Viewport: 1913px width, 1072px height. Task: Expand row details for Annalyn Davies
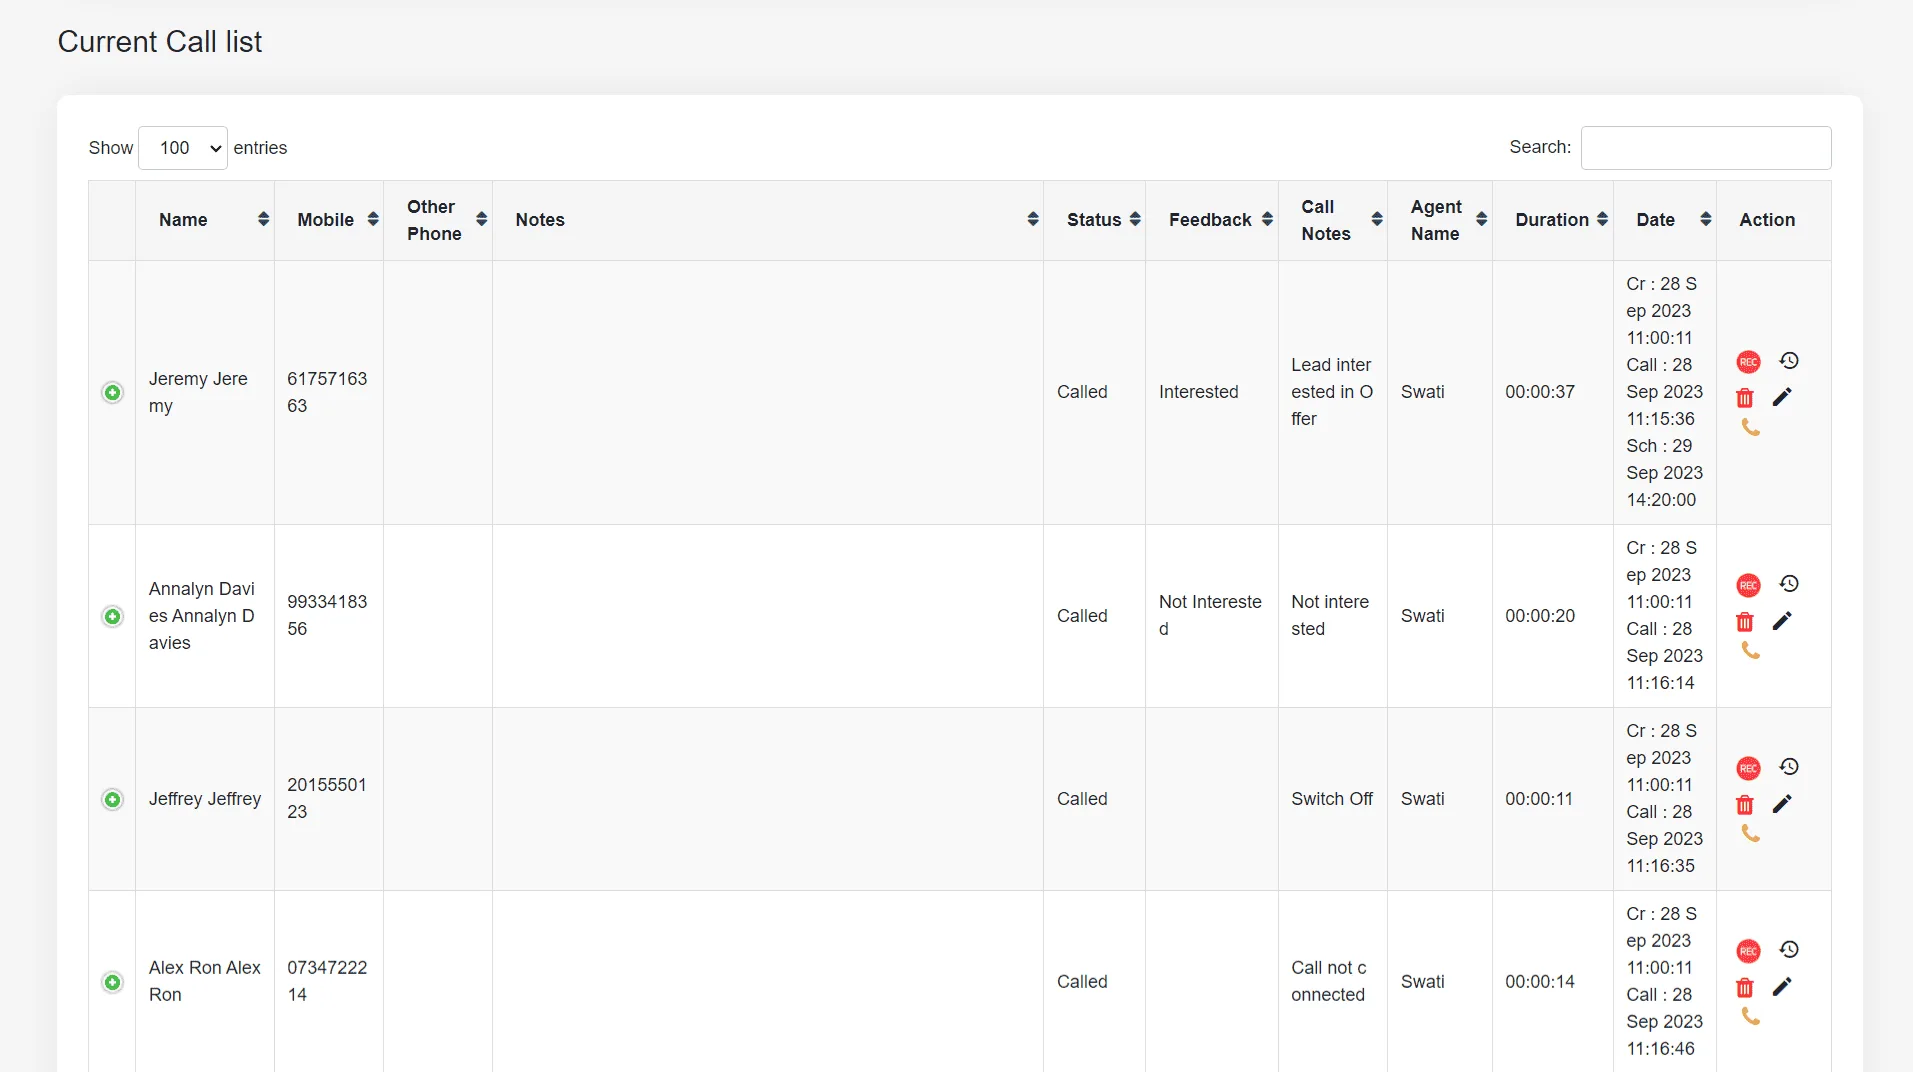113,617
